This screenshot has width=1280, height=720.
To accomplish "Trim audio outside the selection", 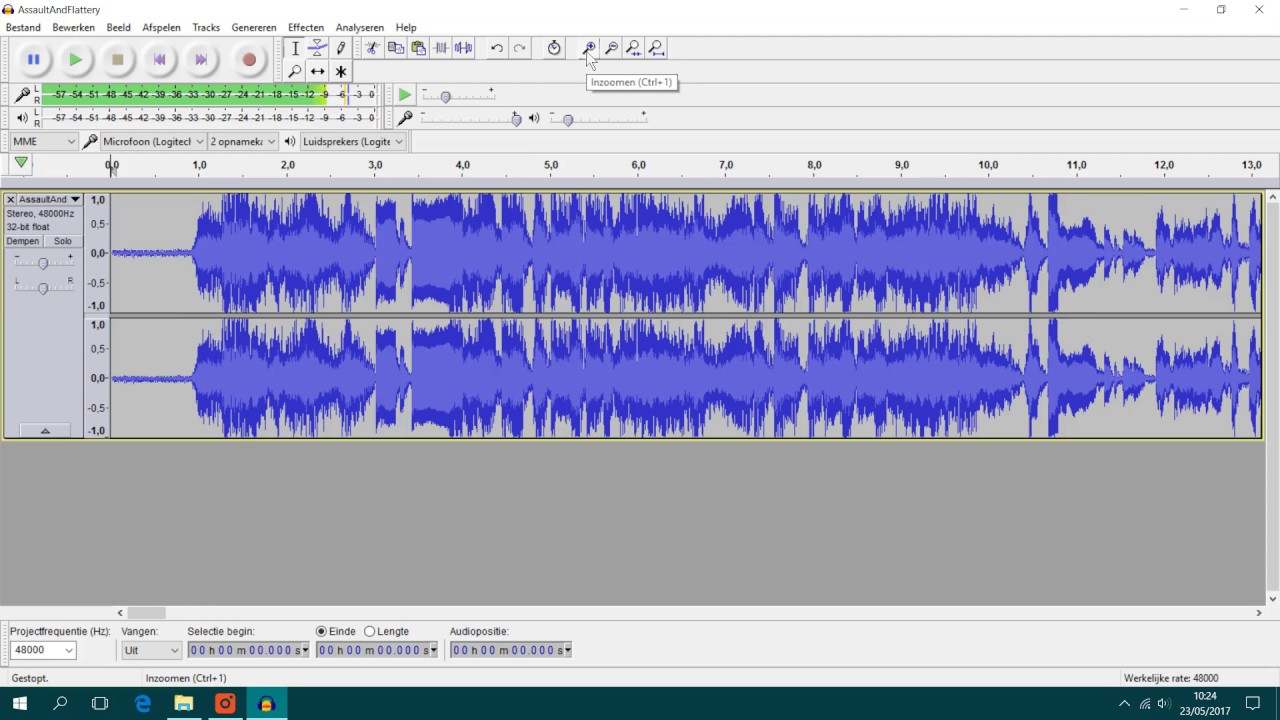I will 441,48.
